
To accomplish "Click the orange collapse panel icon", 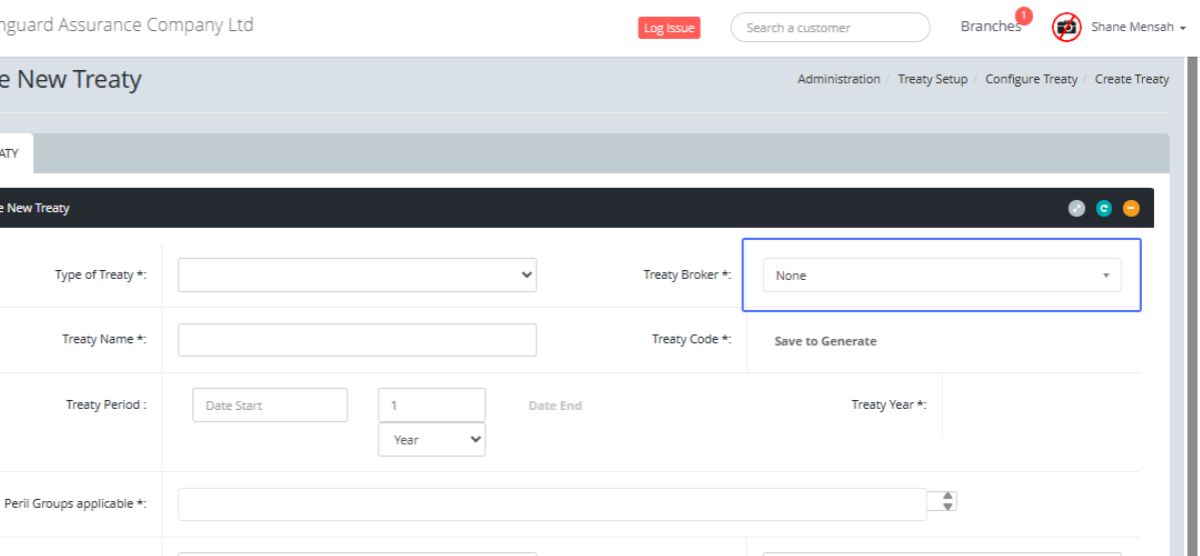I will point(1131,208).
